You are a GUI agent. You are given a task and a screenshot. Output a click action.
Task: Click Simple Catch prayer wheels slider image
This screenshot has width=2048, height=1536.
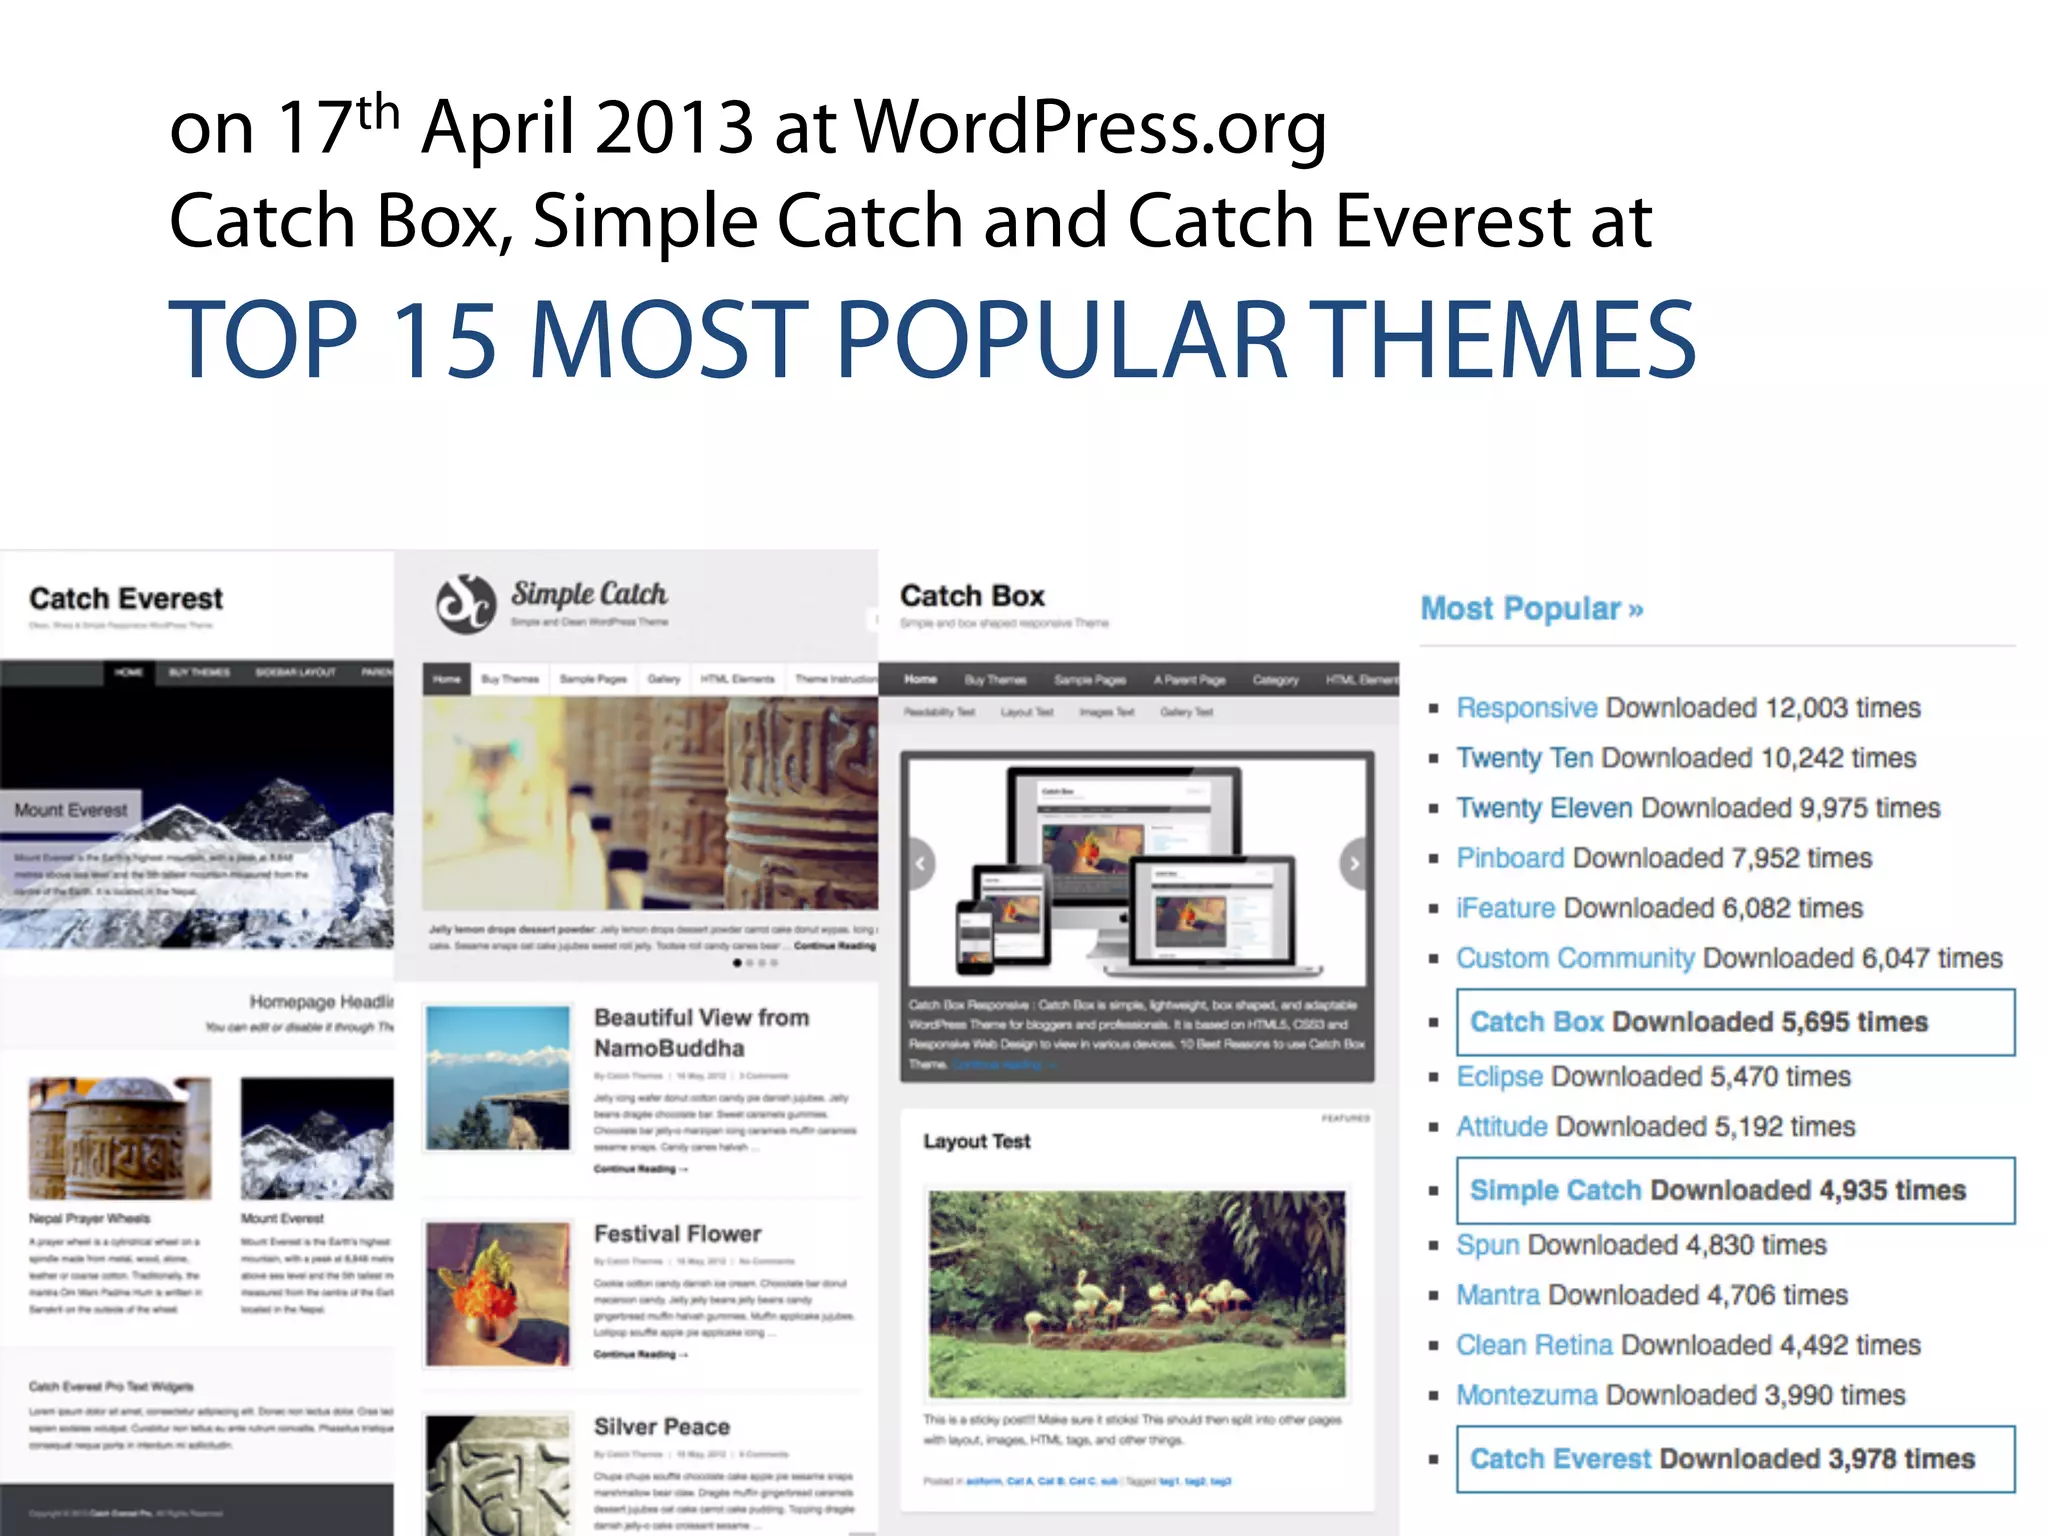click(650, 803)
